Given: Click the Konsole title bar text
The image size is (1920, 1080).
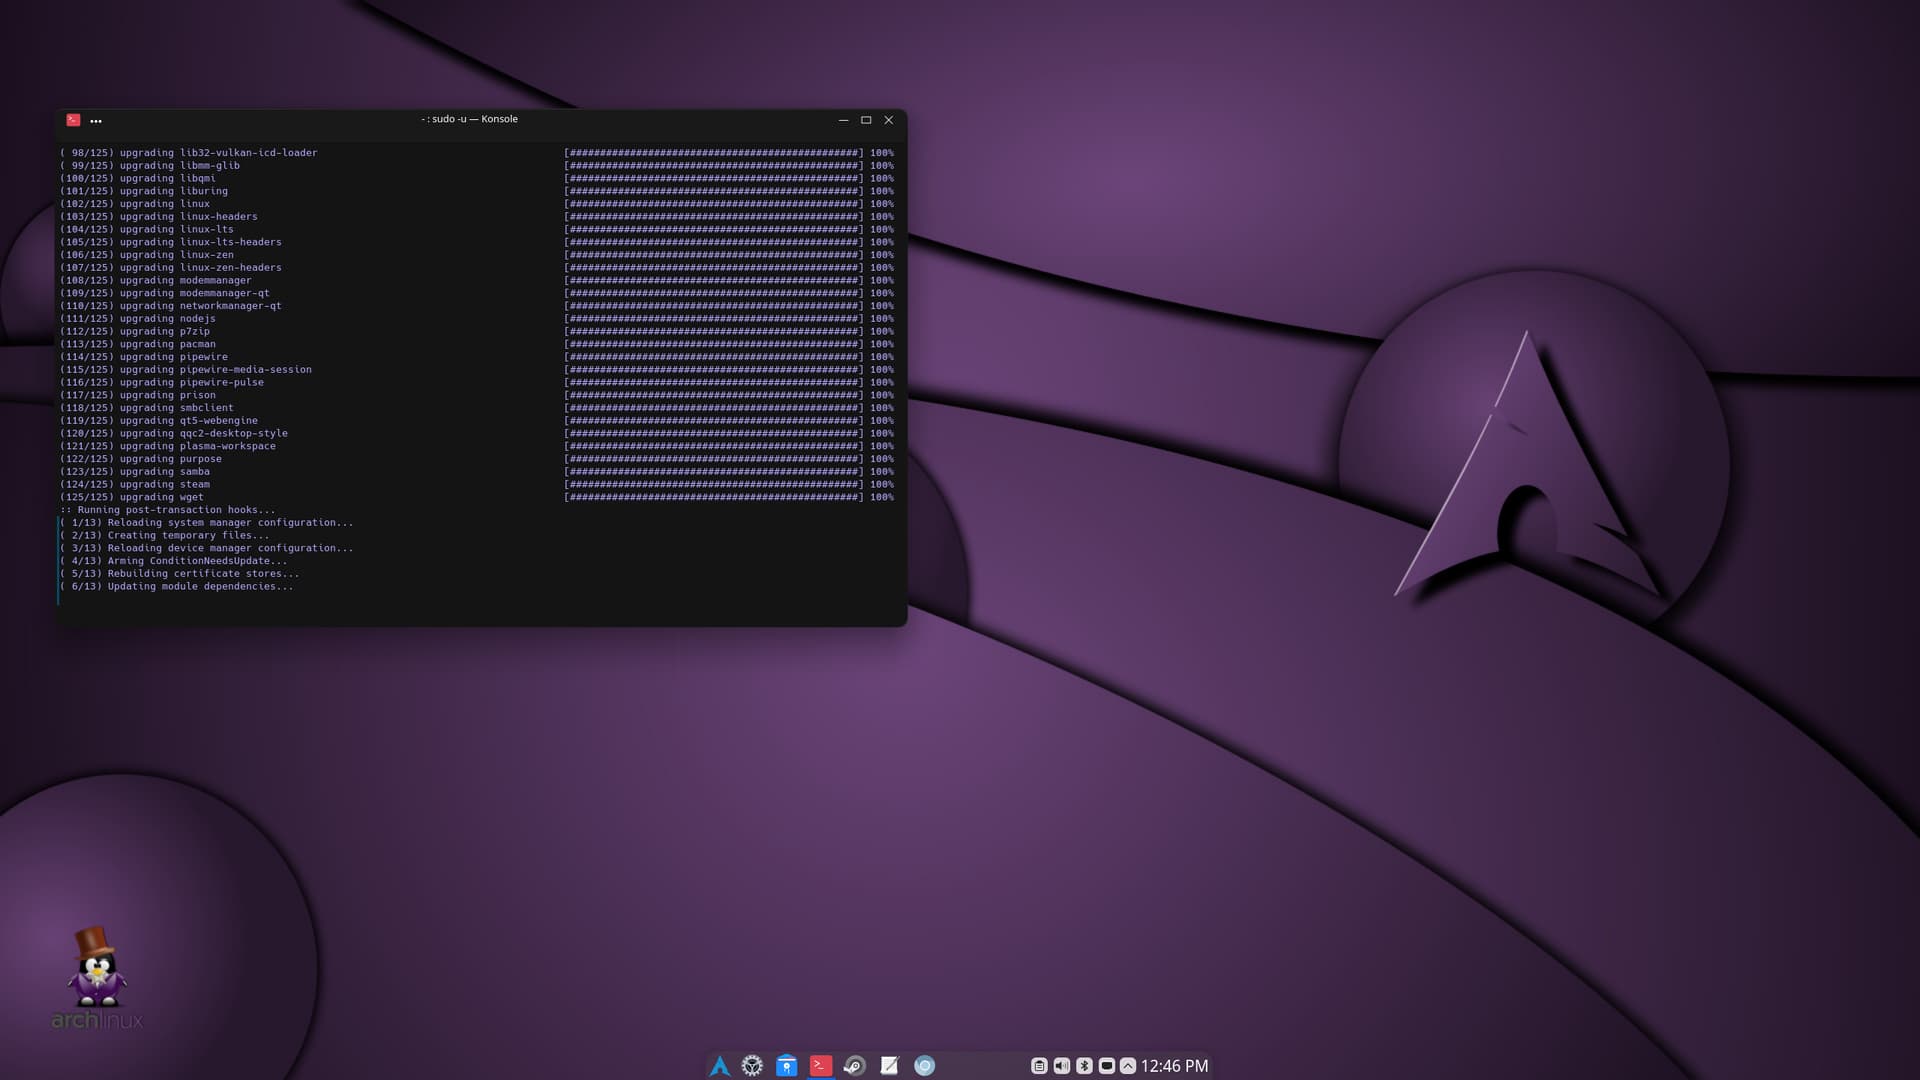Looking at the screenshot, I should (x=469, y=119).
